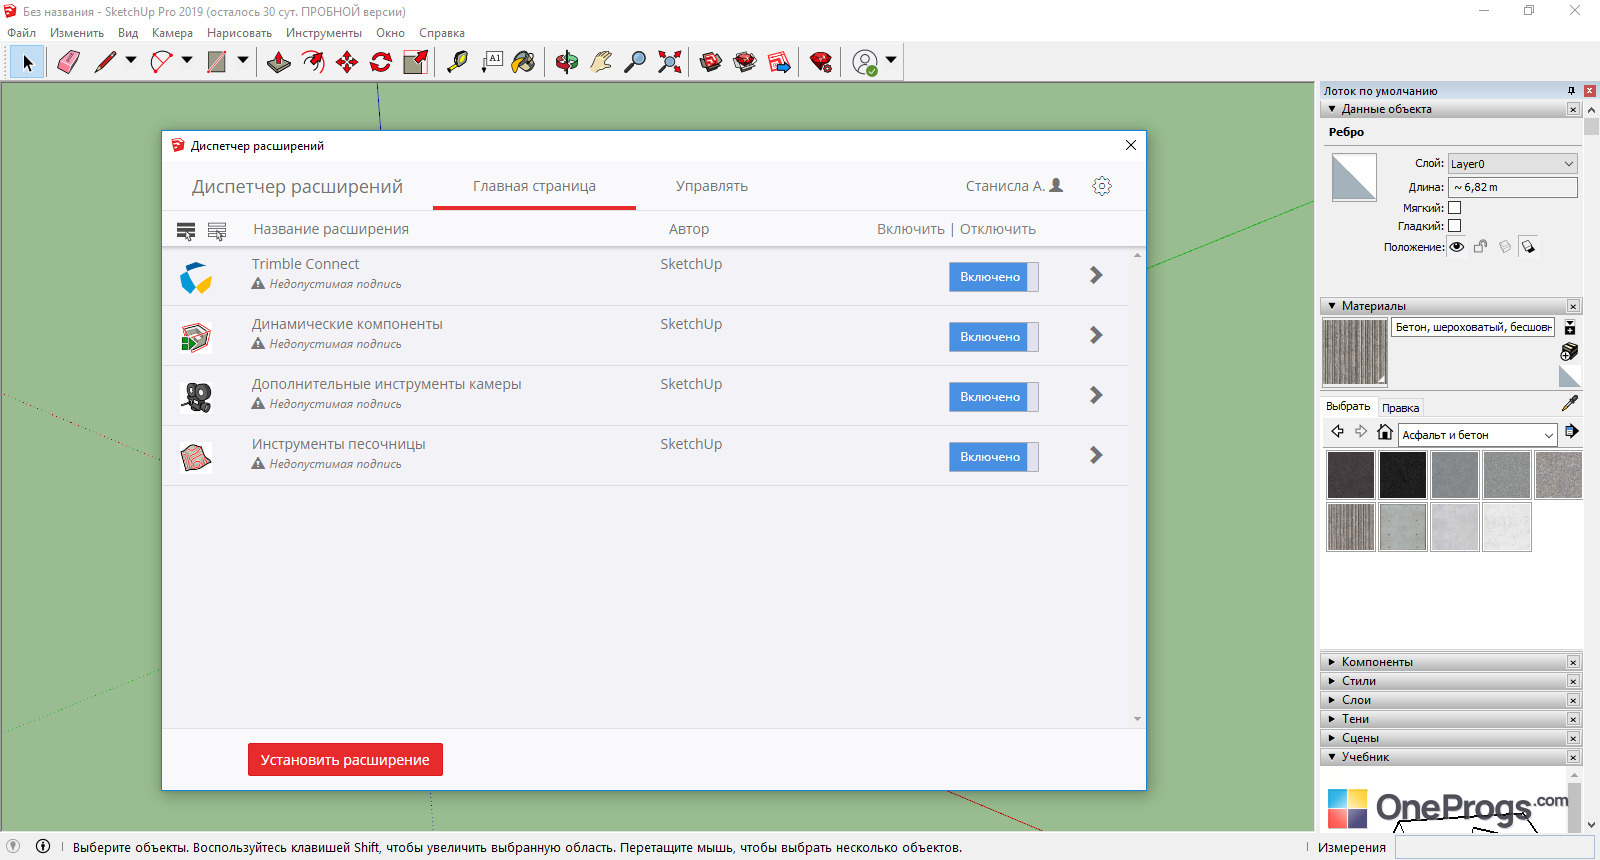Activate the Arc drawing tool

[161, 62]
